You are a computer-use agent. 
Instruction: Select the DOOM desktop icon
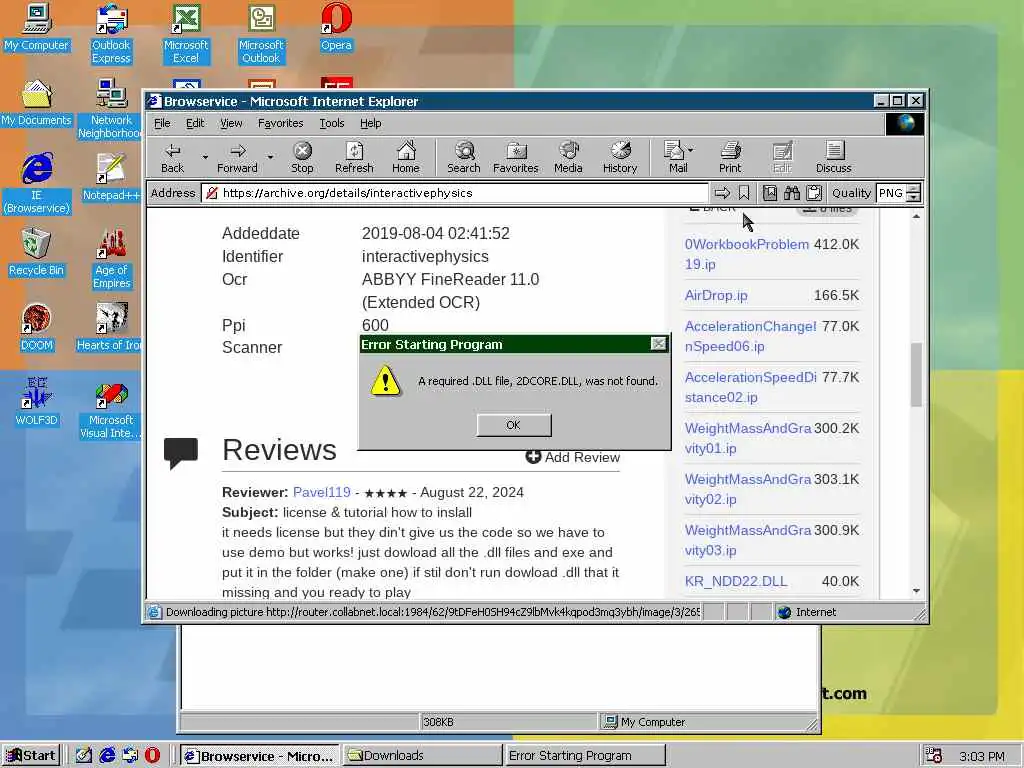37,328
